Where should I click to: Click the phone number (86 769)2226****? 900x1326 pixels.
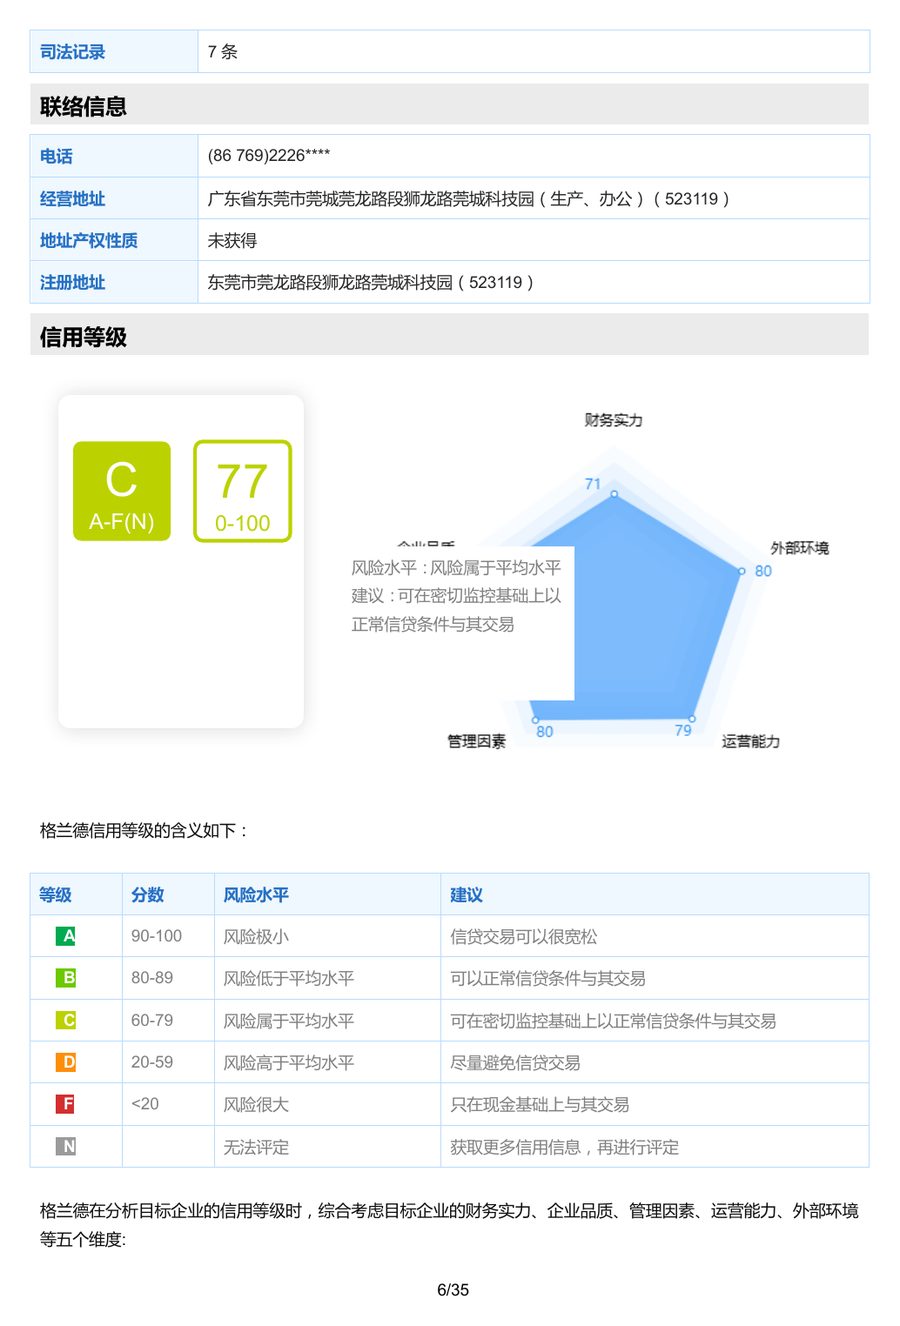[269, 156]
